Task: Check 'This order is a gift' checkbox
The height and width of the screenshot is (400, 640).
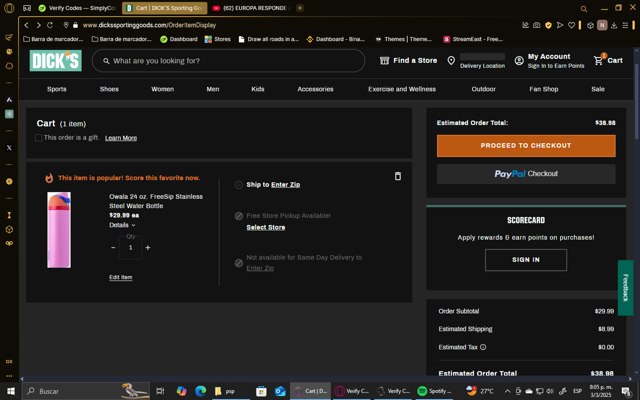Action: [38, 138]
